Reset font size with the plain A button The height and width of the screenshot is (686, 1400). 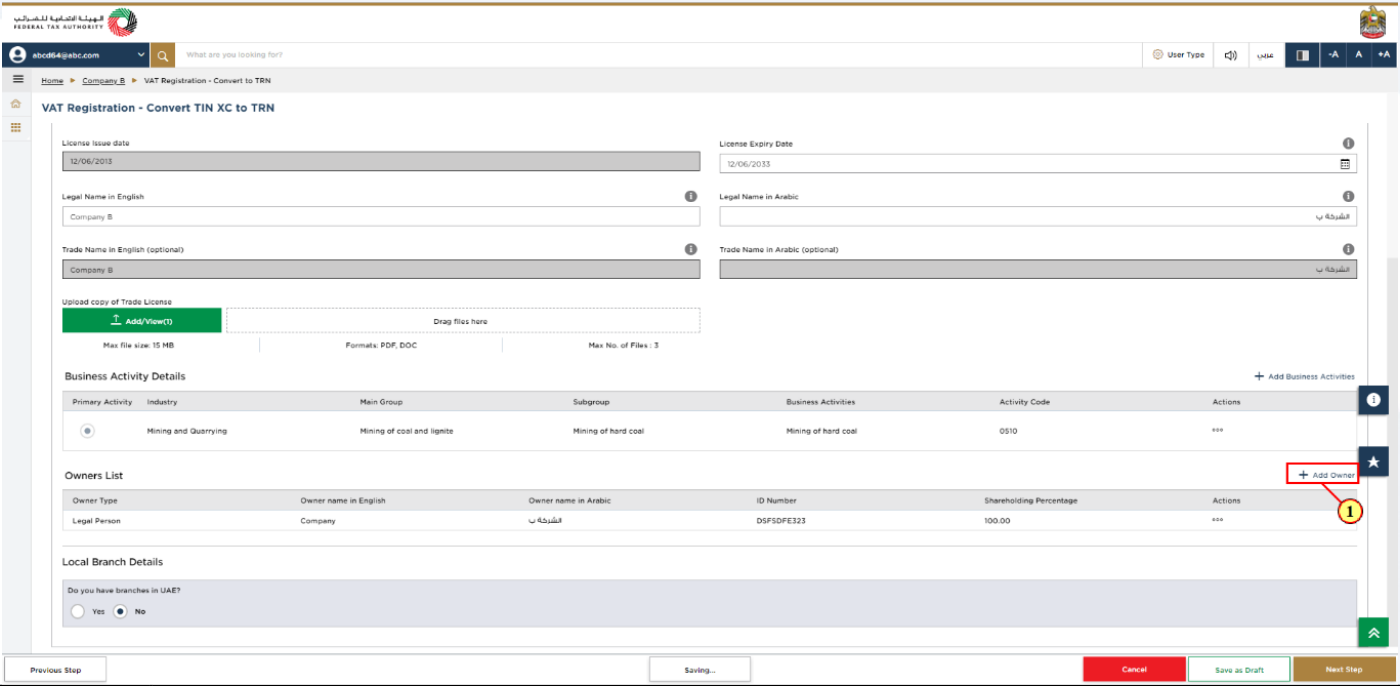point(1358,55)
